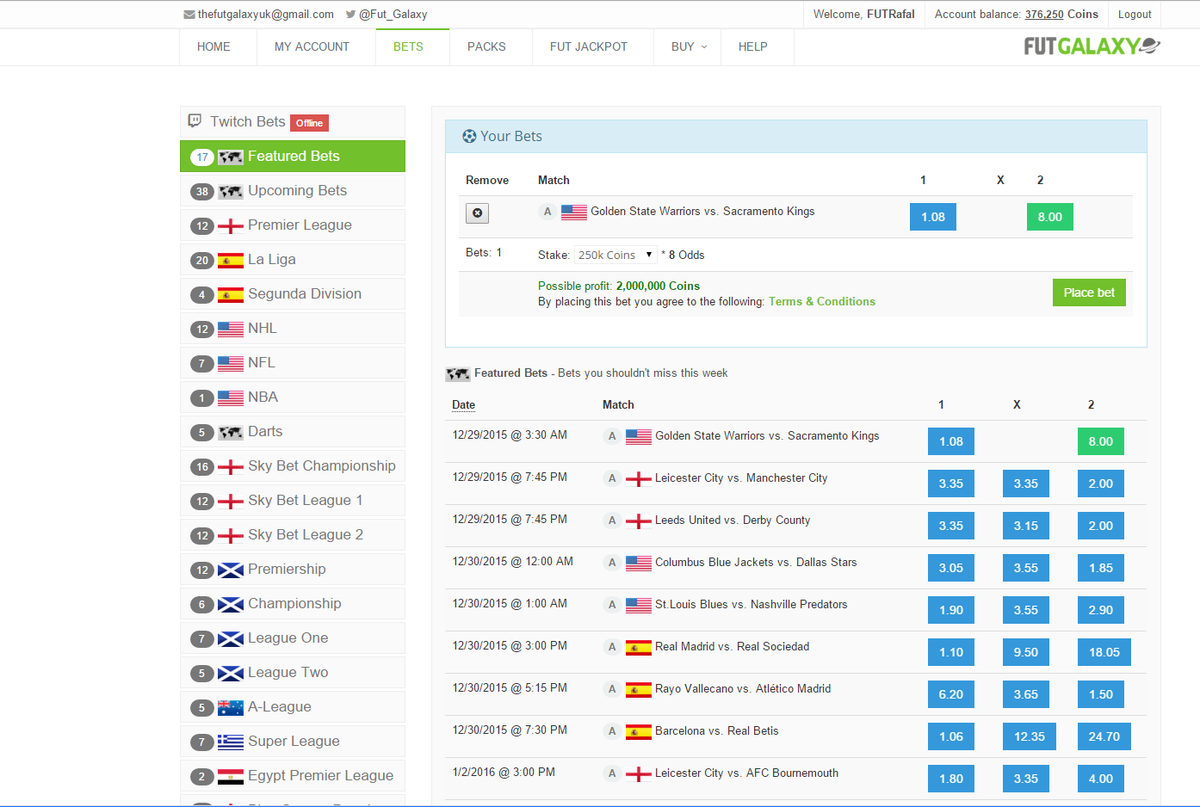Click the Offline badge next to Twitch Bets

(309, 123)
